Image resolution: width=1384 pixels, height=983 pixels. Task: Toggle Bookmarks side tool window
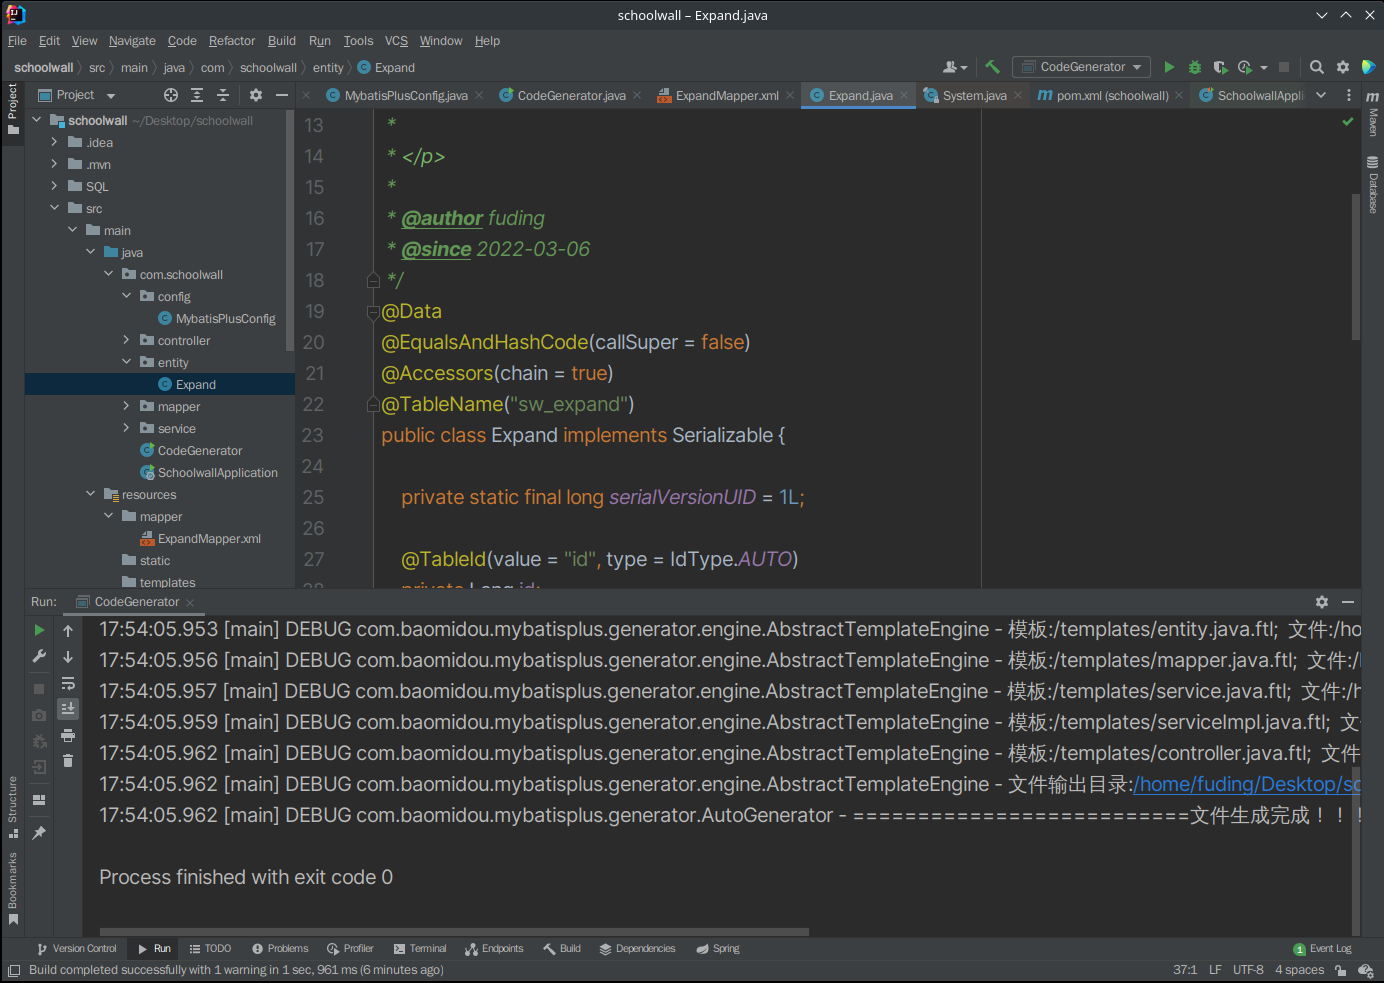[x=13, y=888]
